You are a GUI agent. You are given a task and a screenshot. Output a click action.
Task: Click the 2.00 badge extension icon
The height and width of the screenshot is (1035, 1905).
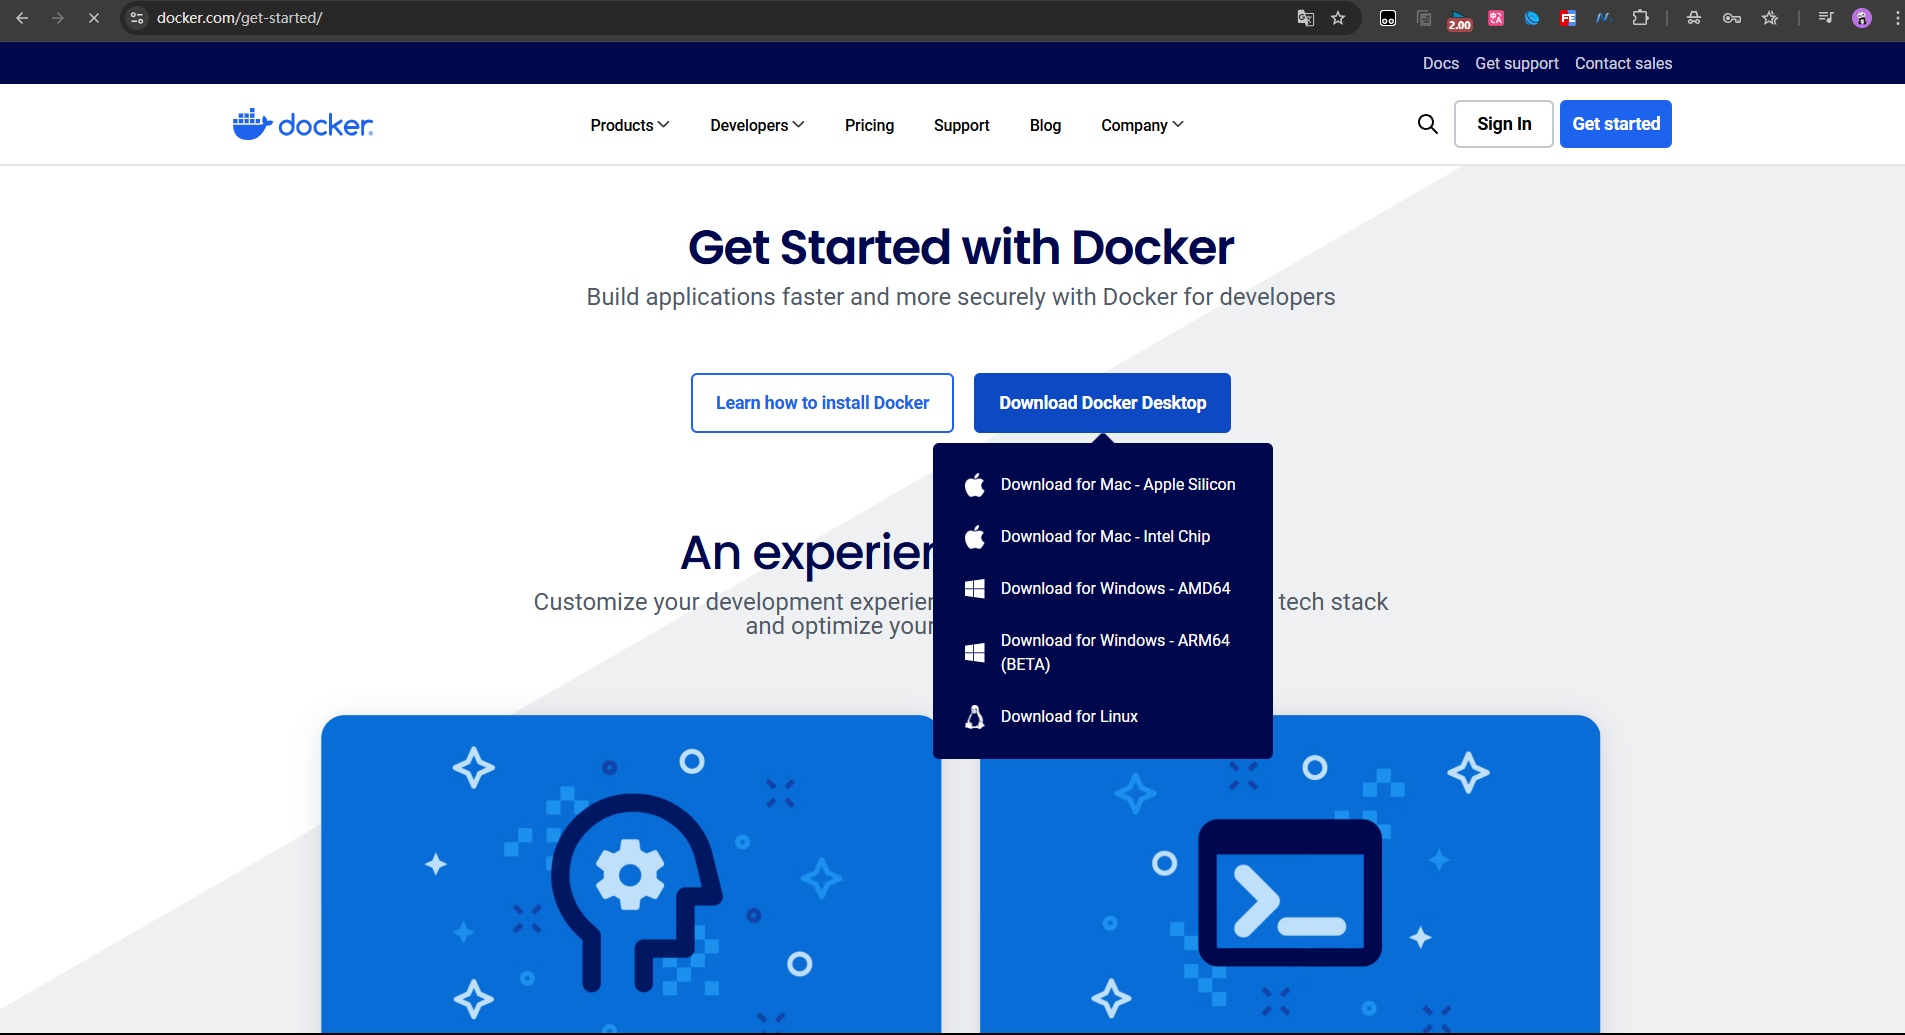1459,18
